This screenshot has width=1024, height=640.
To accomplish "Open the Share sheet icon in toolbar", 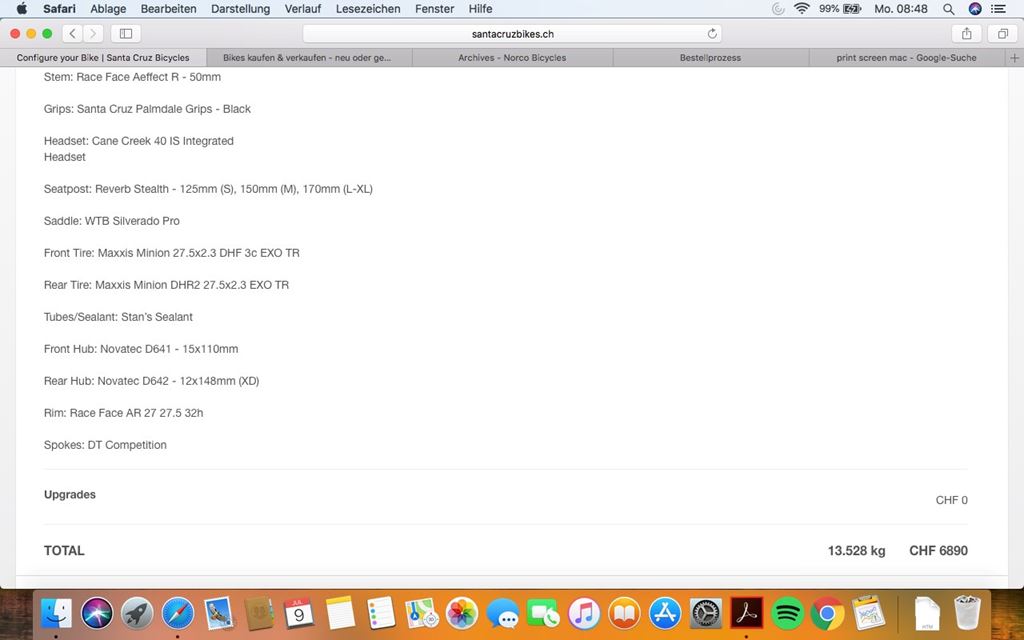I will (967, 34).
